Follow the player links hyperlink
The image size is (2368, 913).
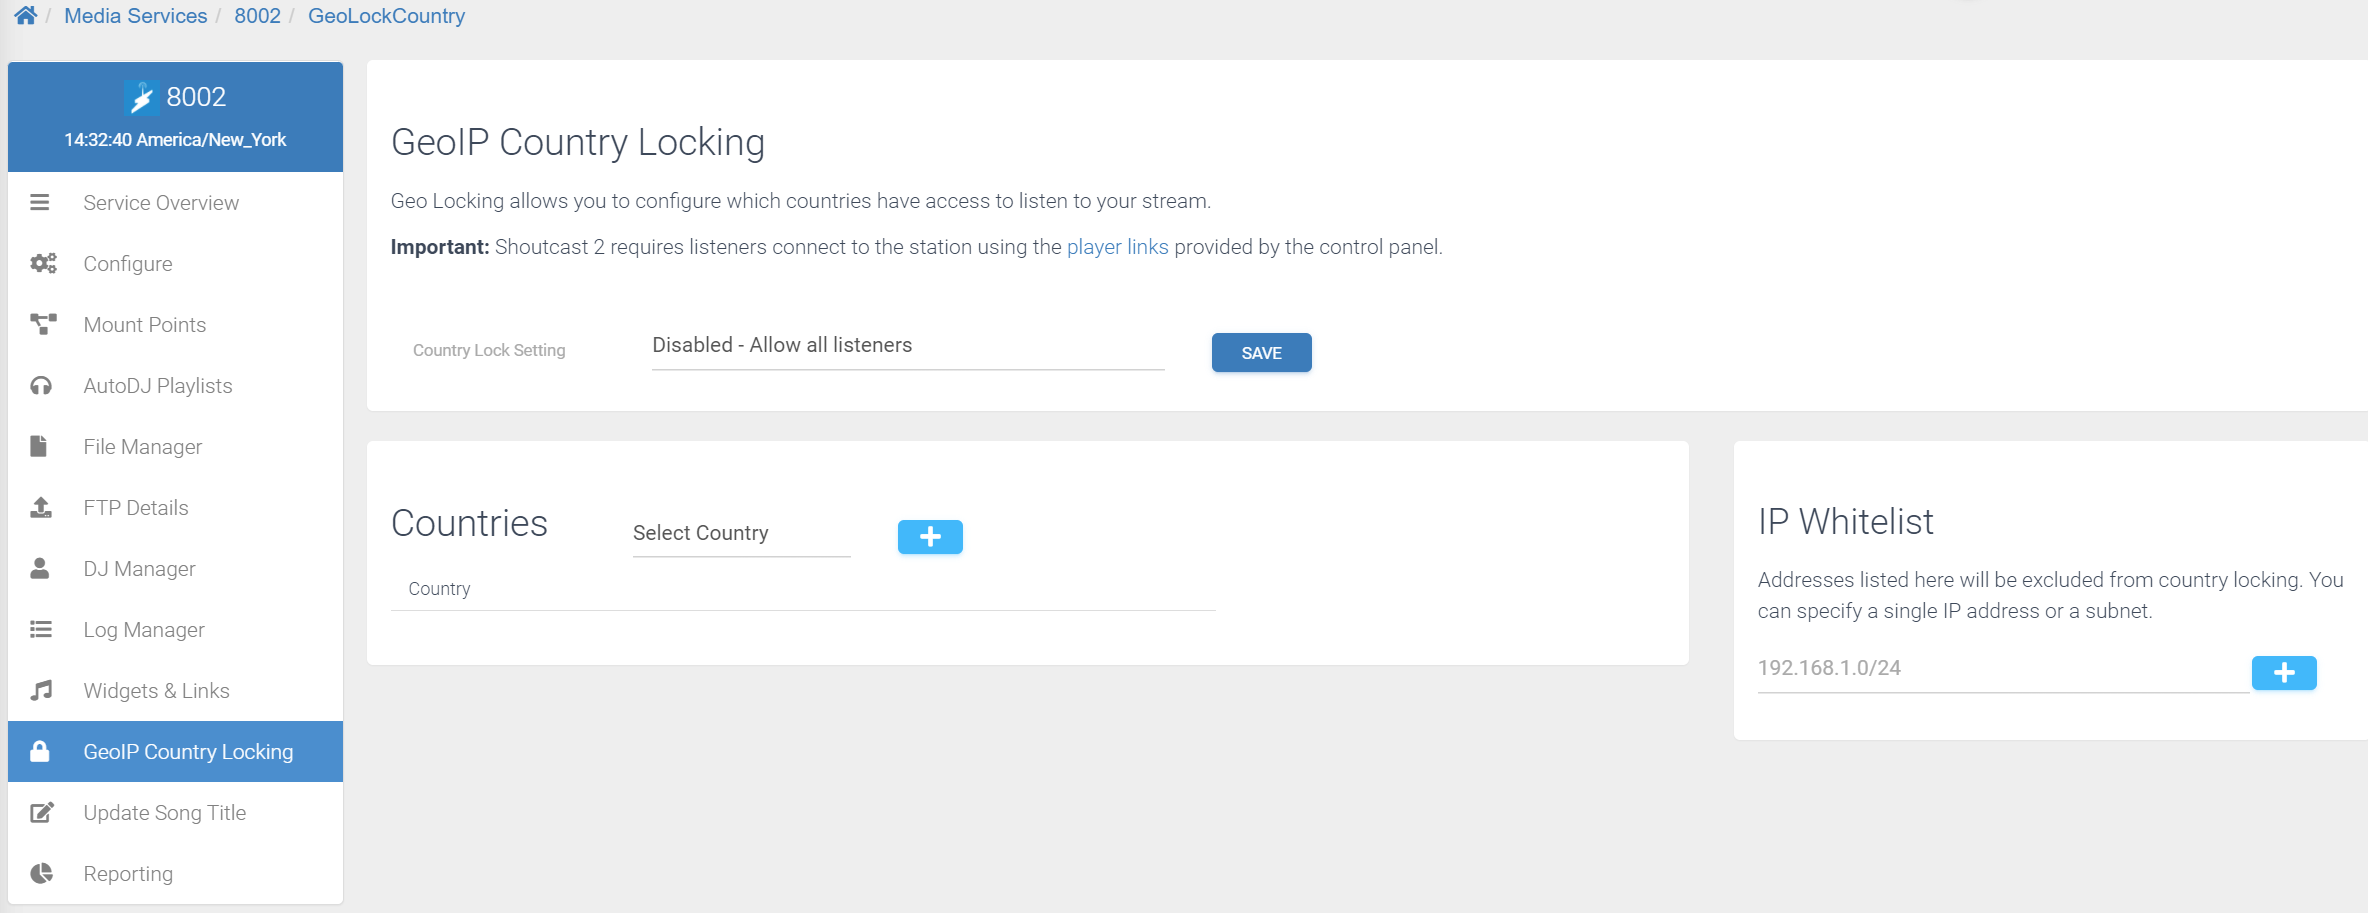(1117, 247)
